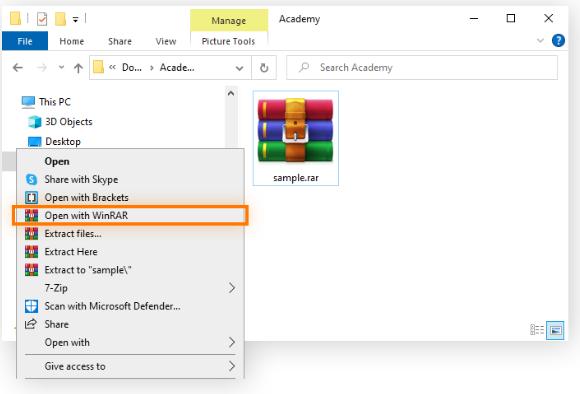Choose Open with Brackets

point(130,198)
